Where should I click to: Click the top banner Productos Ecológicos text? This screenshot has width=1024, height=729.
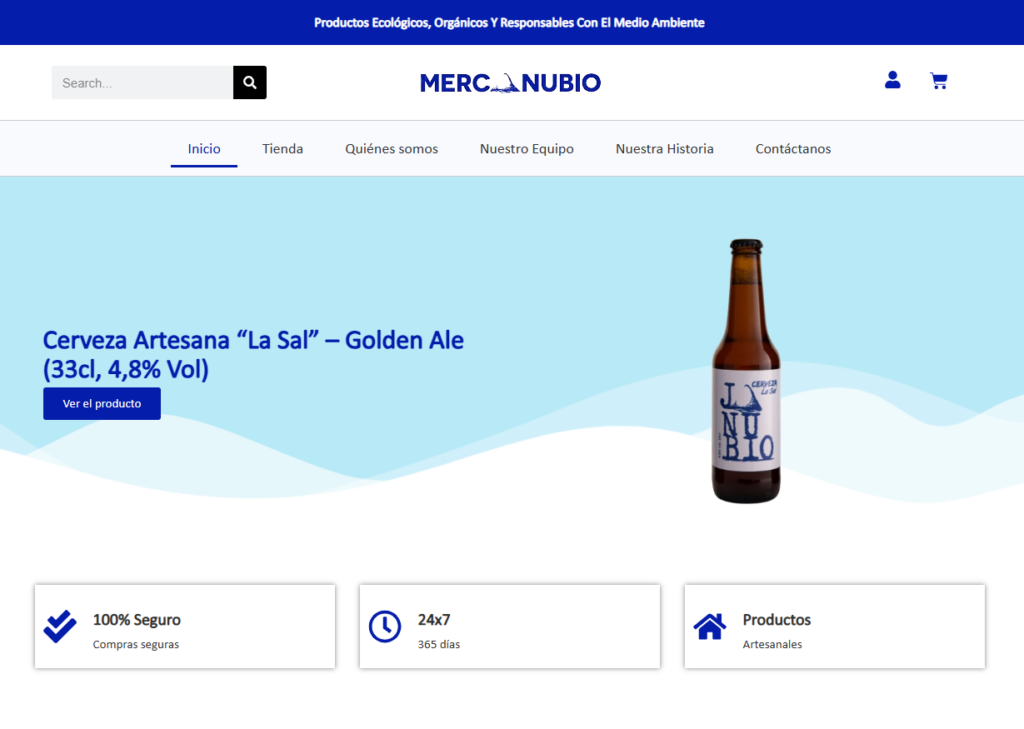pos(510,22)
